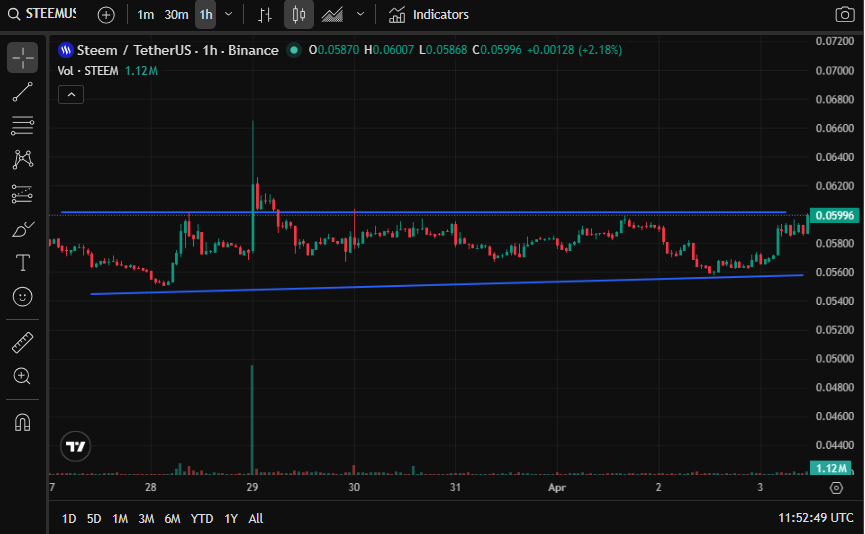Set range to 1M
Screen dimensions: 865x534
tap(120, 519)
